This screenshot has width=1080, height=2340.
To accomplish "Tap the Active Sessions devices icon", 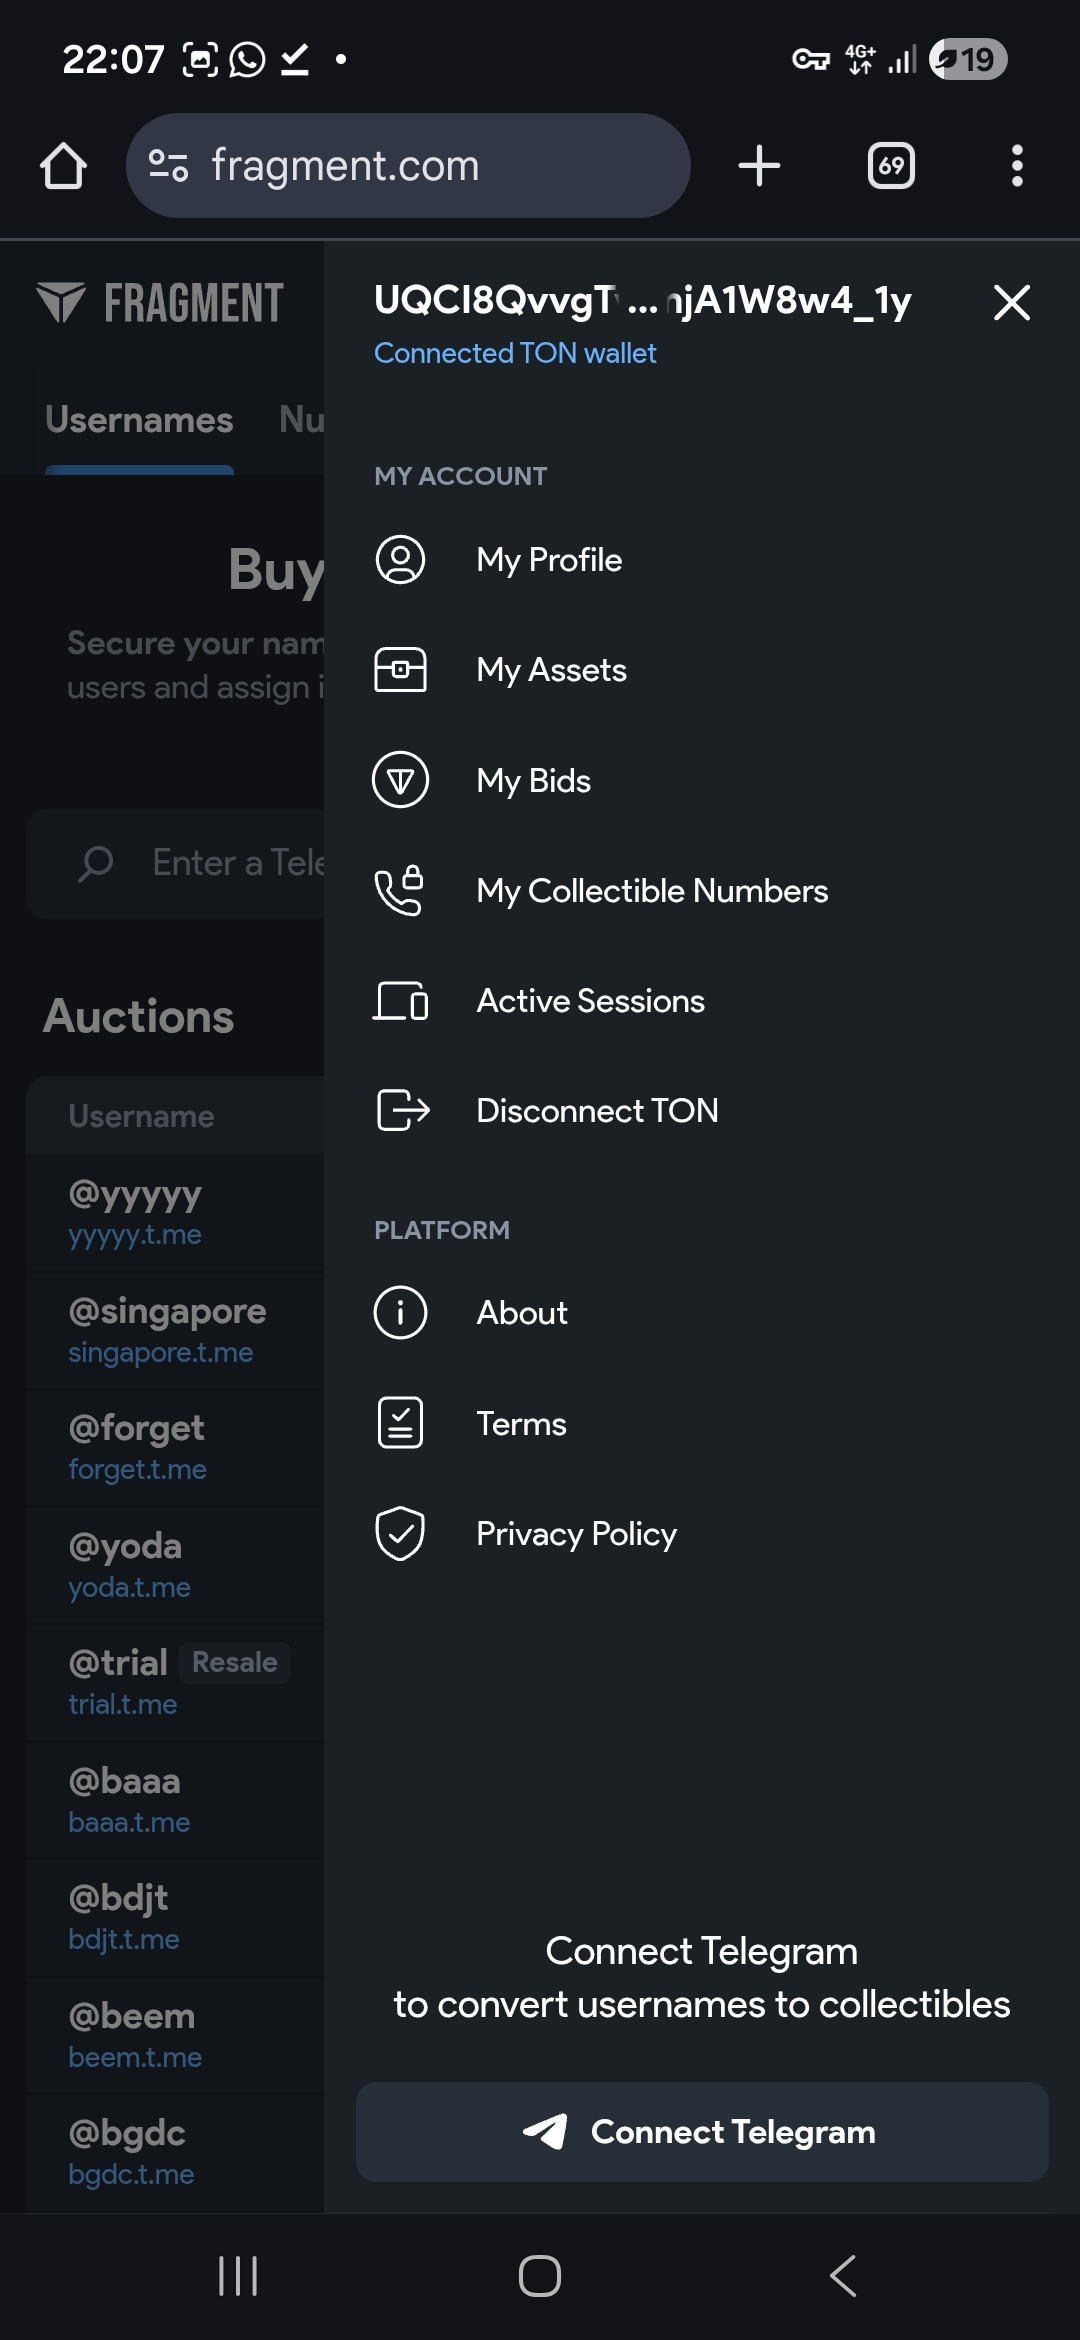I will click(x=400, y=1001).
